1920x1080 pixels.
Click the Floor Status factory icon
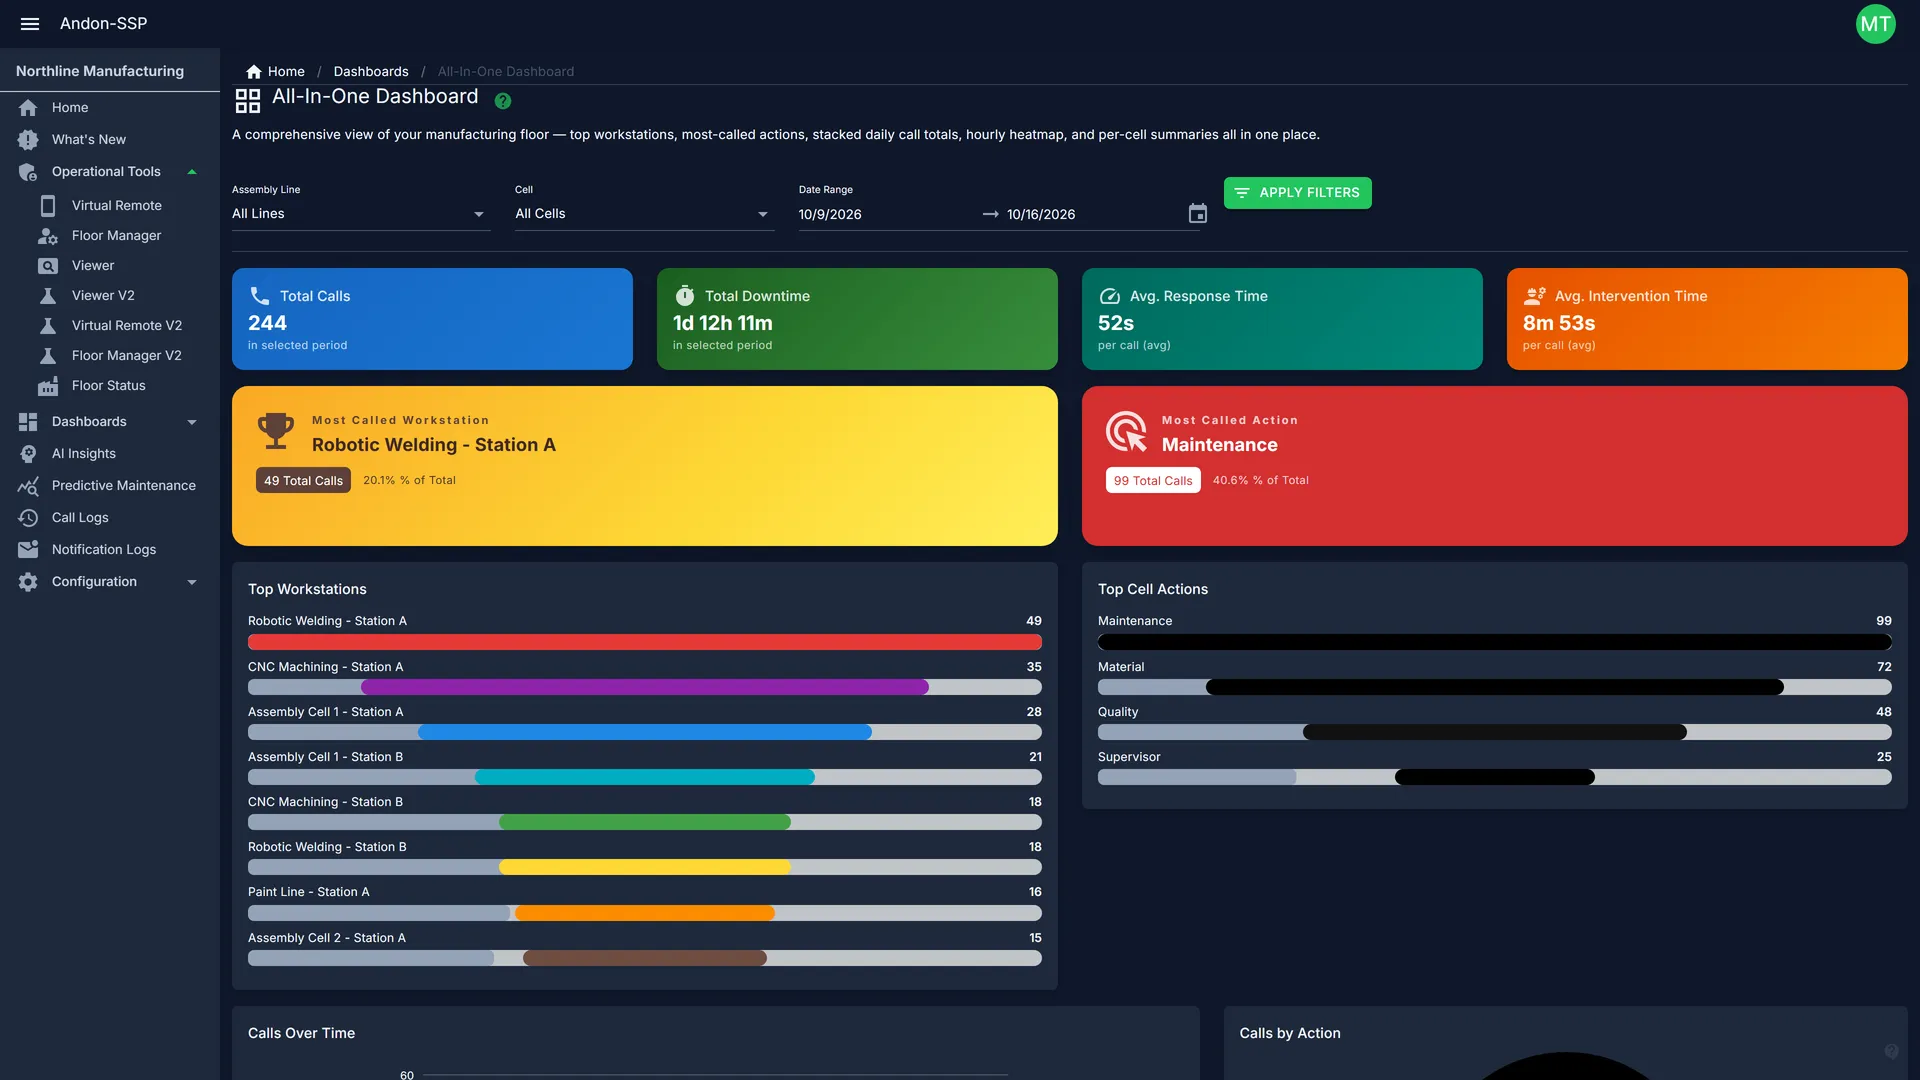tap(48, 385)
